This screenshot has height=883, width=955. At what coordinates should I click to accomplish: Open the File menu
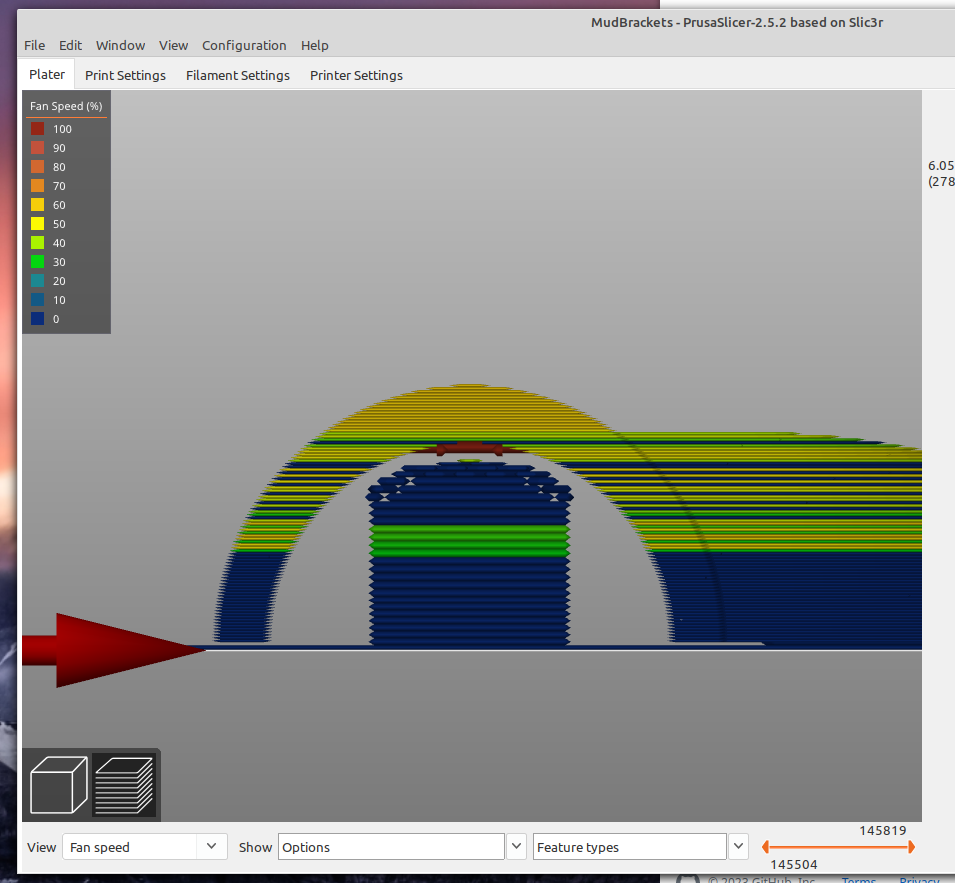(34, 45)
